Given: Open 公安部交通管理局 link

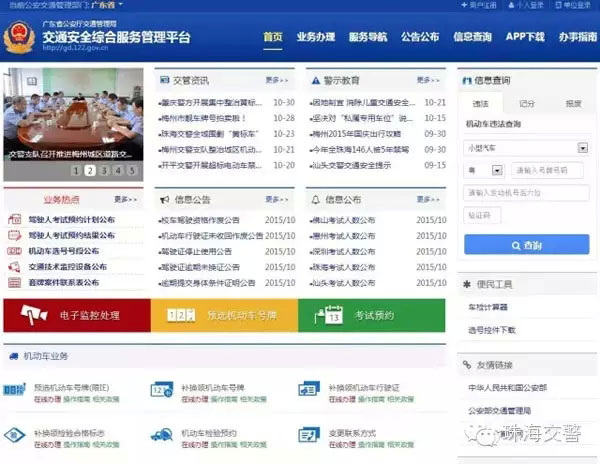Looking at the screenshot, I should click(x=499, y=411).
